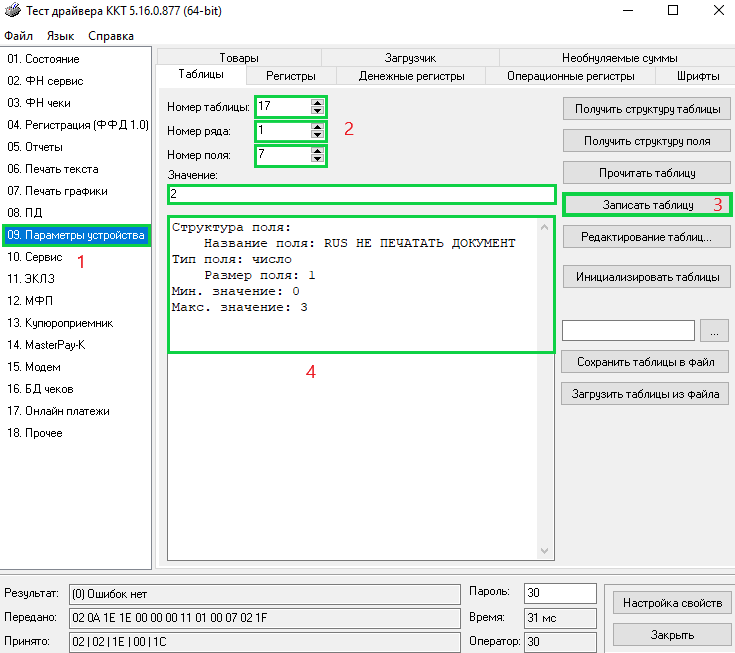Click Сохранить таблицы в файл

coord(645,362)
